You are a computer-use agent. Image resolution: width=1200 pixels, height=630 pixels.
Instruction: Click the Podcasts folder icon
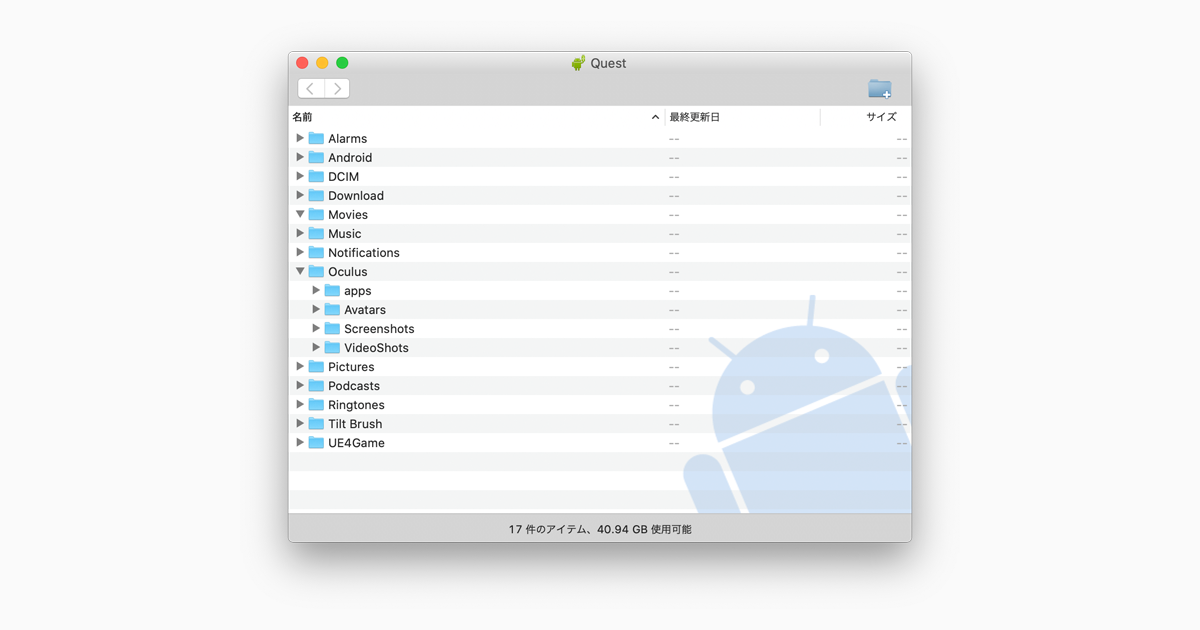point(316,385)
